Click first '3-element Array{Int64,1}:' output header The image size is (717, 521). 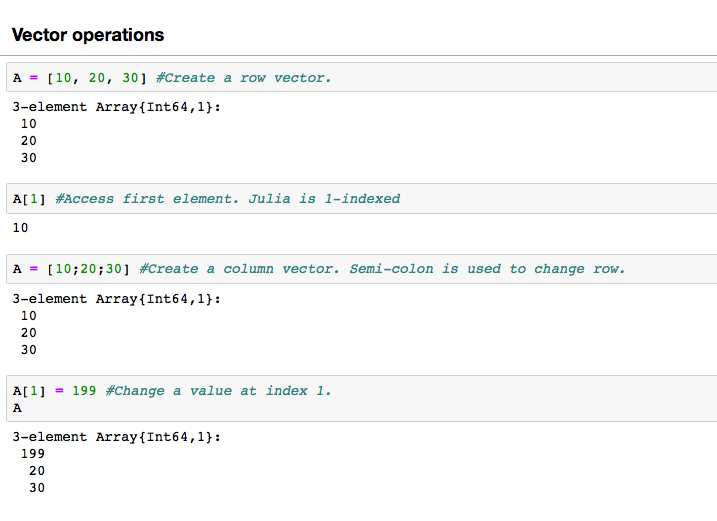117,107
